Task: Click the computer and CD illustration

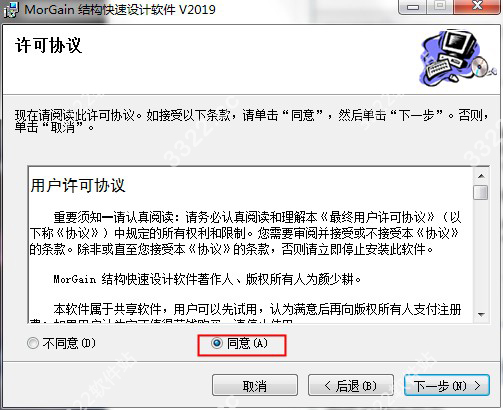Action: [458, 58]
